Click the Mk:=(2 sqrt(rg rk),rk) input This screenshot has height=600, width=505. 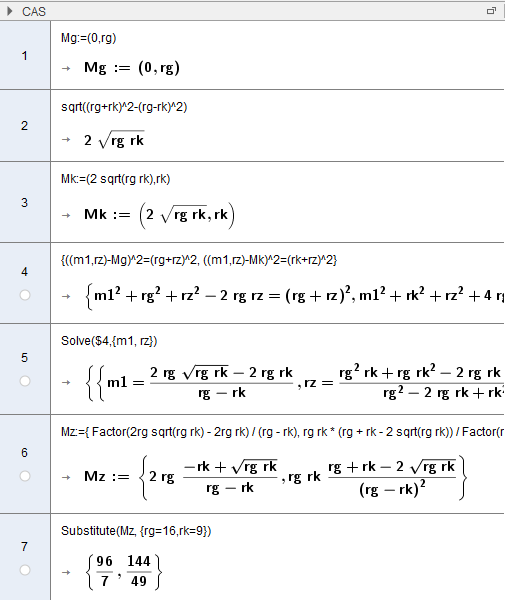(x=116, y=179)
